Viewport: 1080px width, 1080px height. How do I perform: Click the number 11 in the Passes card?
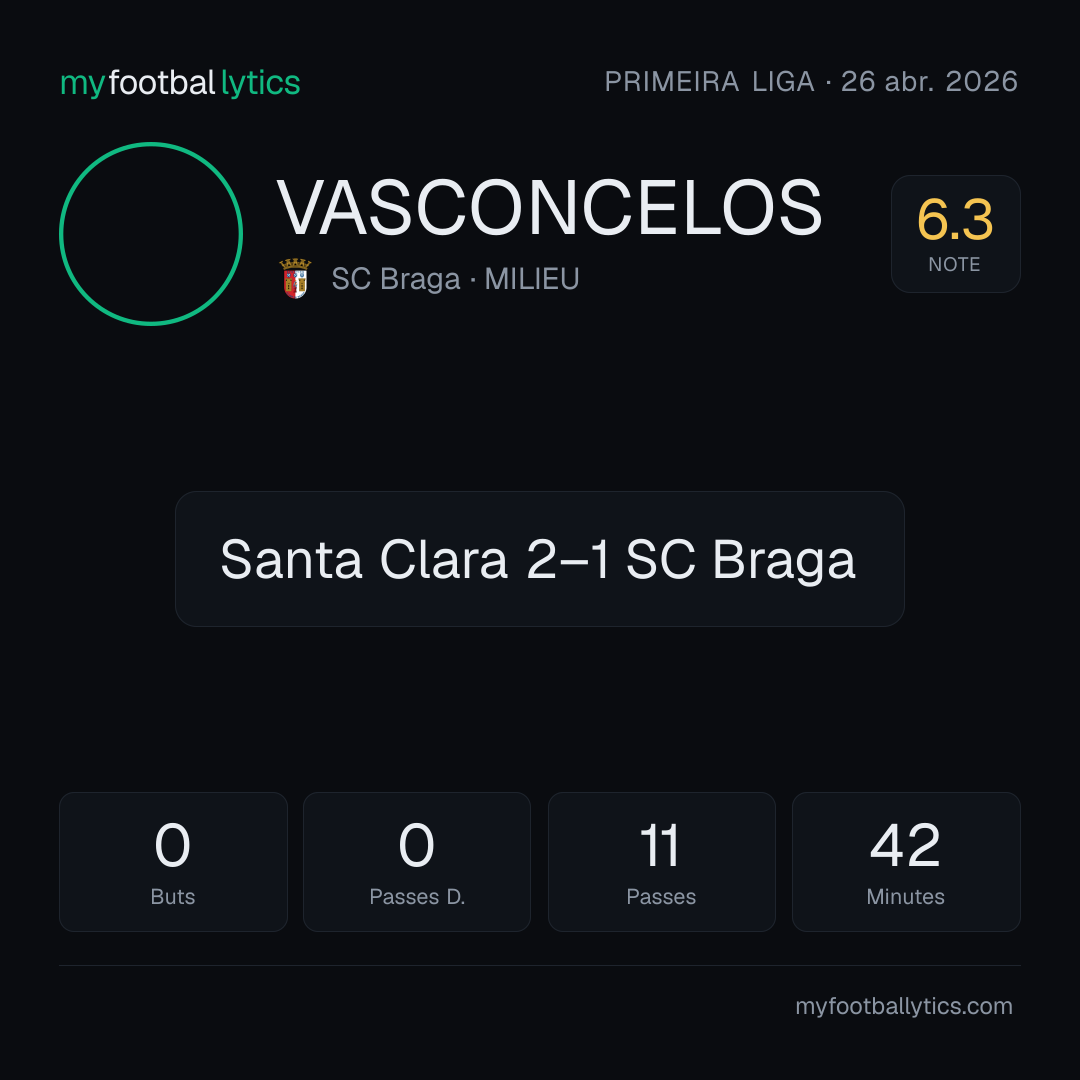point(660,845)
